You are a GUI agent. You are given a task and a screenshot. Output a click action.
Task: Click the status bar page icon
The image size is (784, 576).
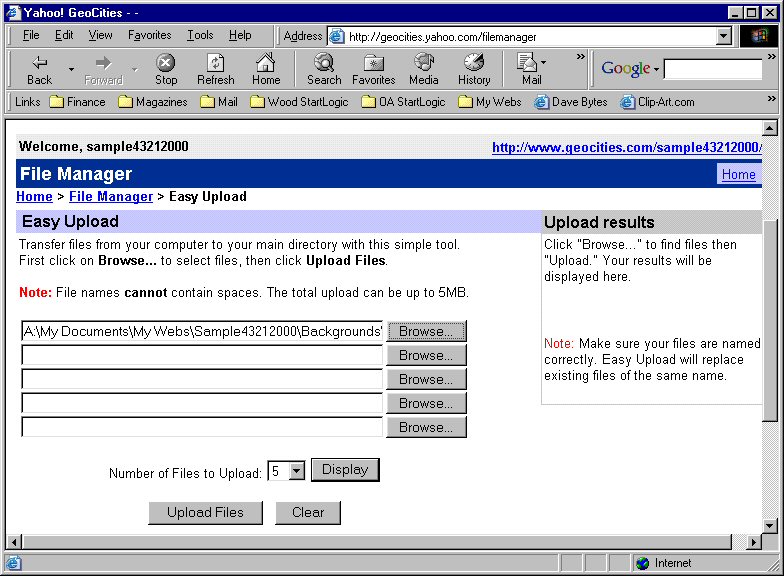(x=14, y=563)
